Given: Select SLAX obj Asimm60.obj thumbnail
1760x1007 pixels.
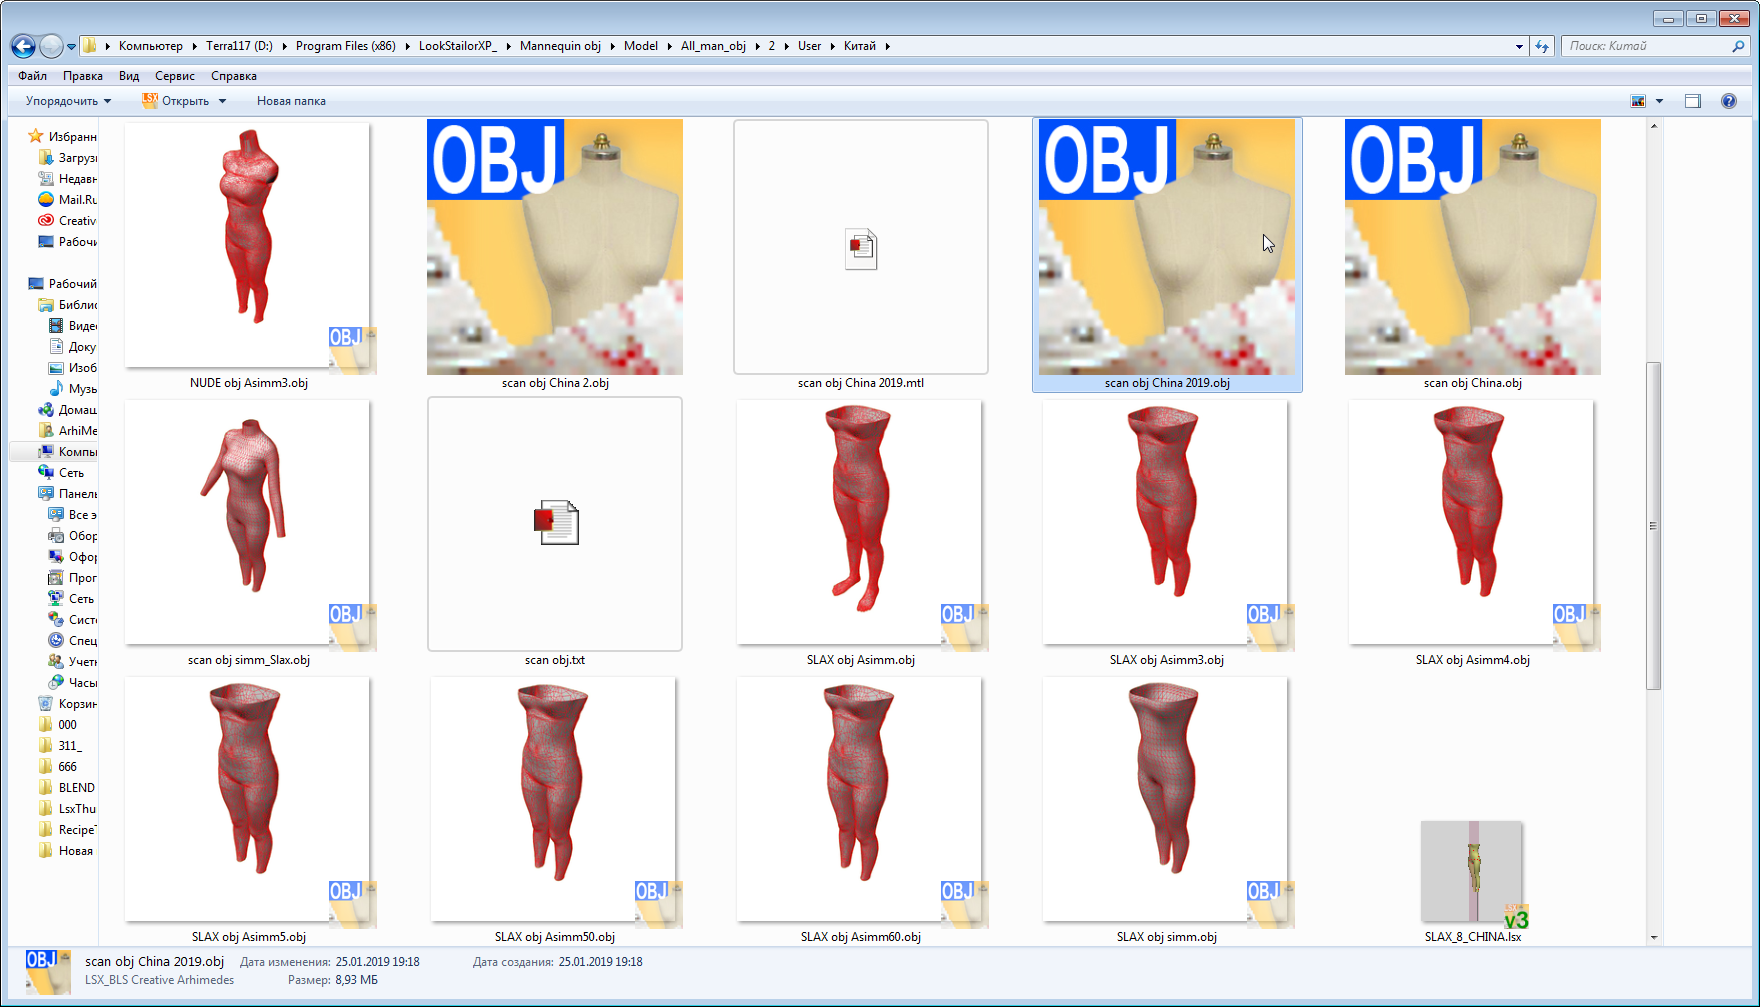Looking at the screenshot, I should tap(861, 801).
